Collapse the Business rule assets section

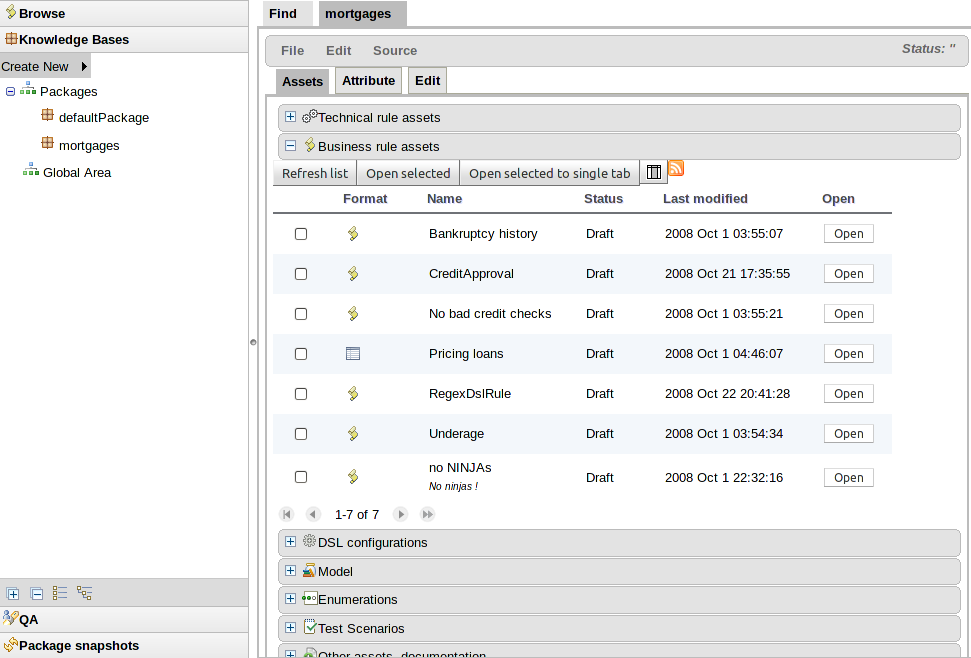(291, 146)
